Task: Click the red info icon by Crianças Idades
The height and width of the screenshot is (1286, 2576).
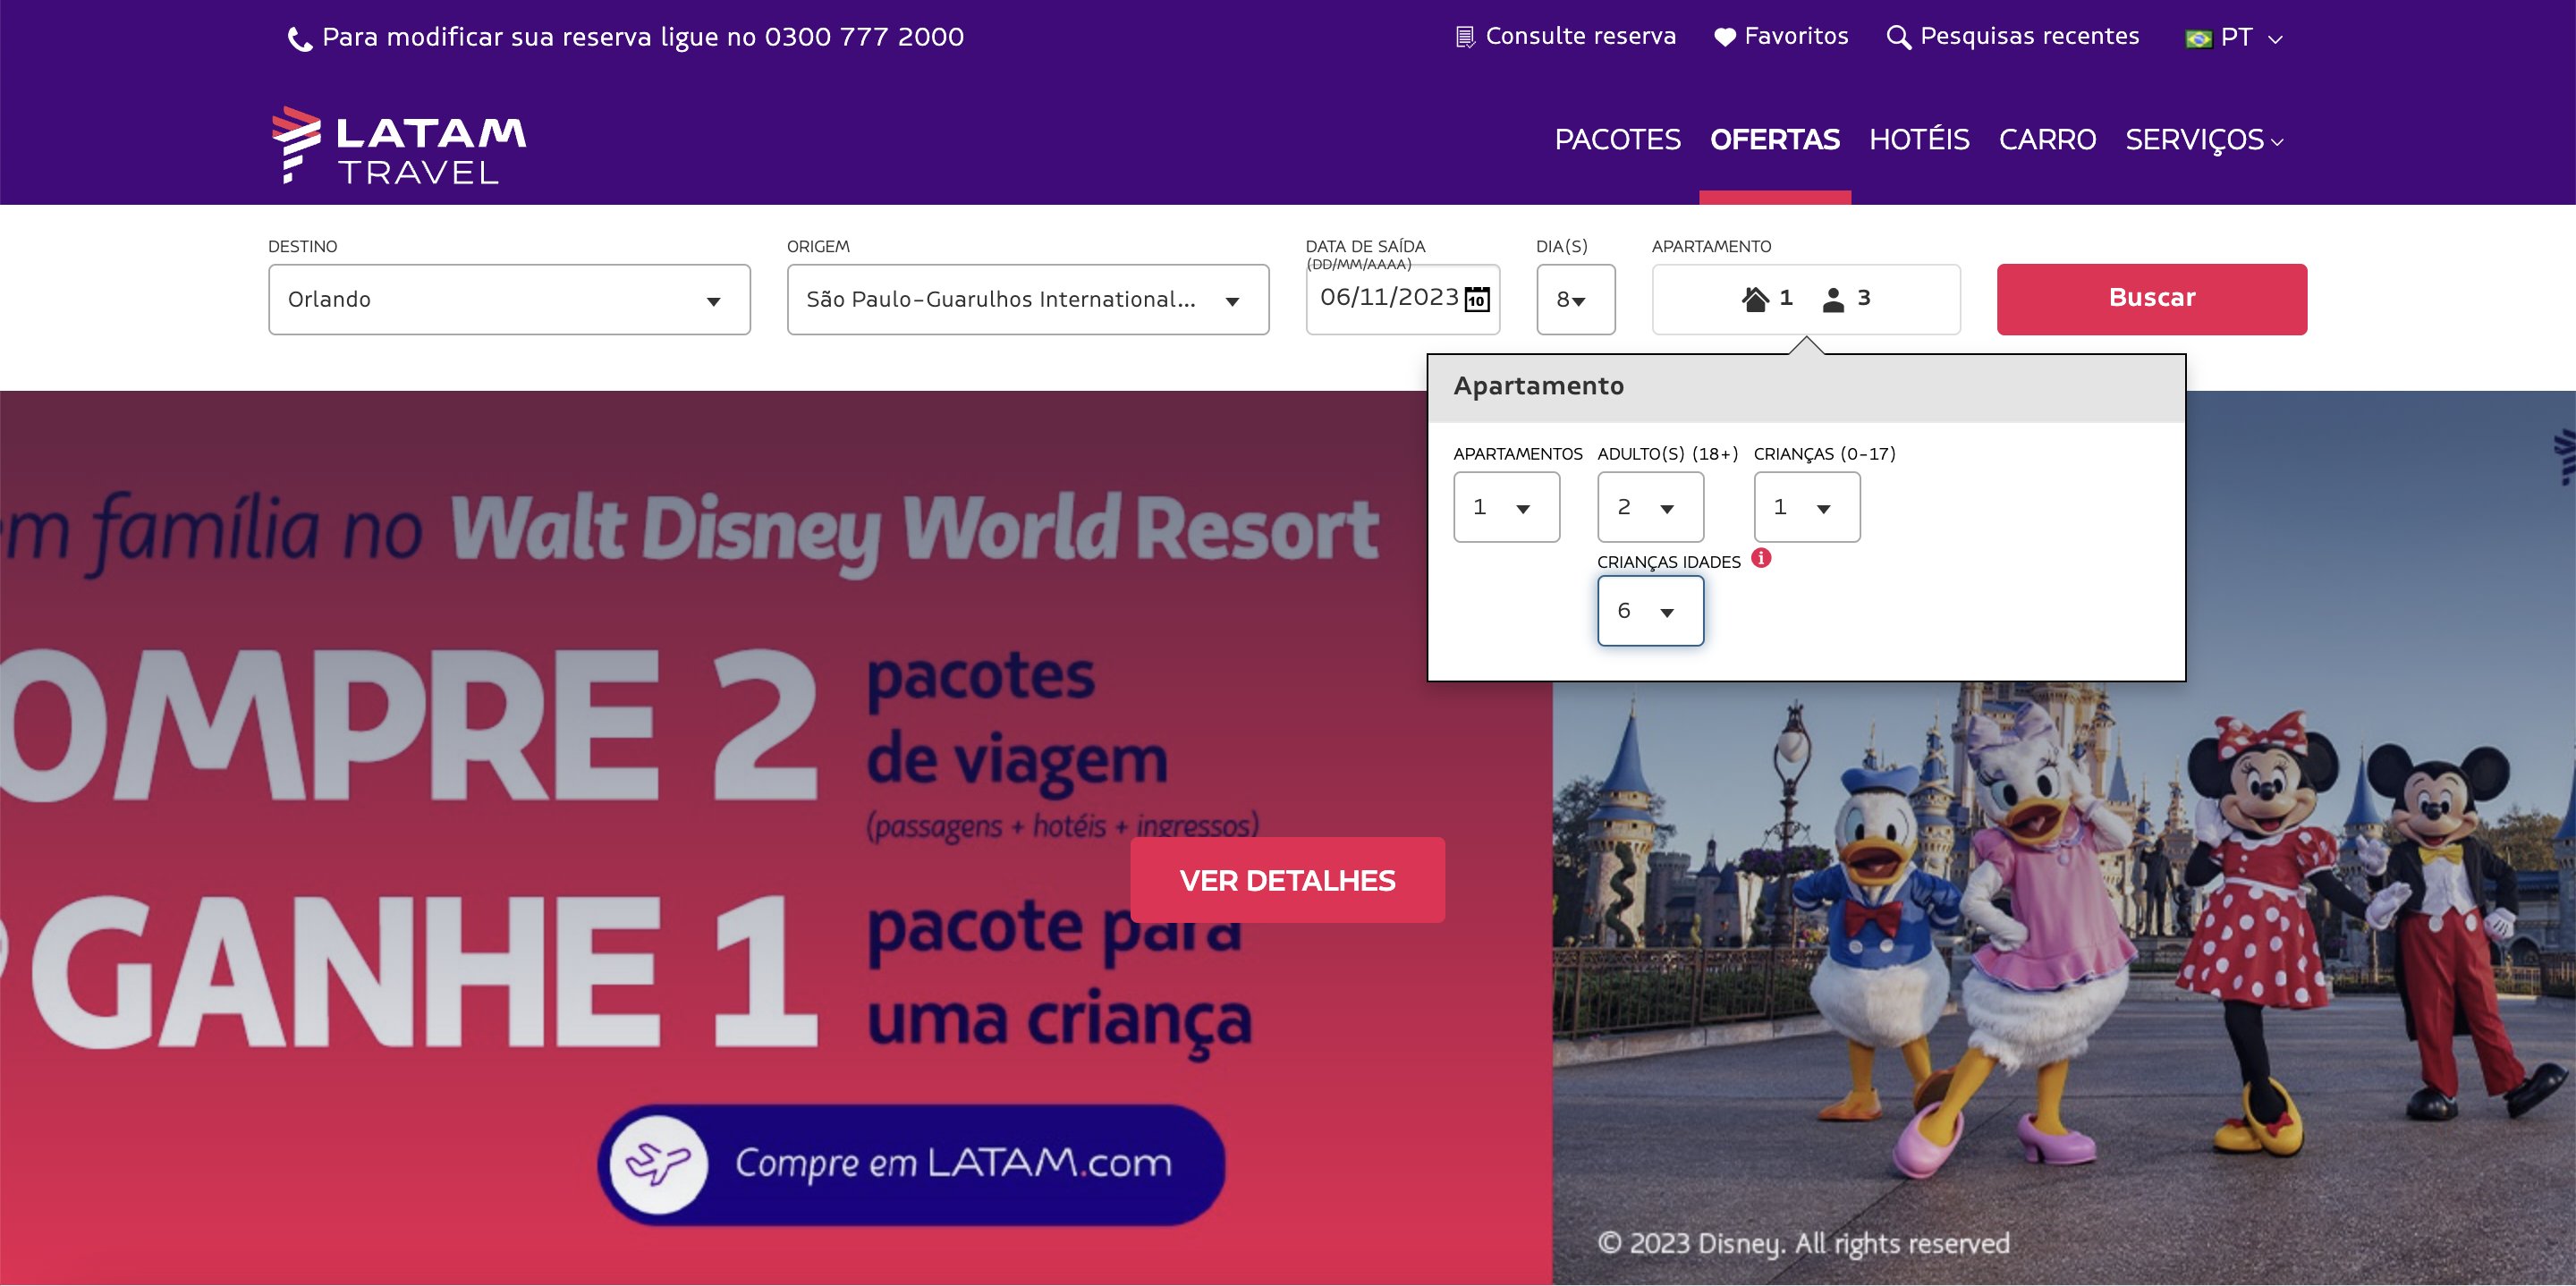Action: (x=1762, y=558)
